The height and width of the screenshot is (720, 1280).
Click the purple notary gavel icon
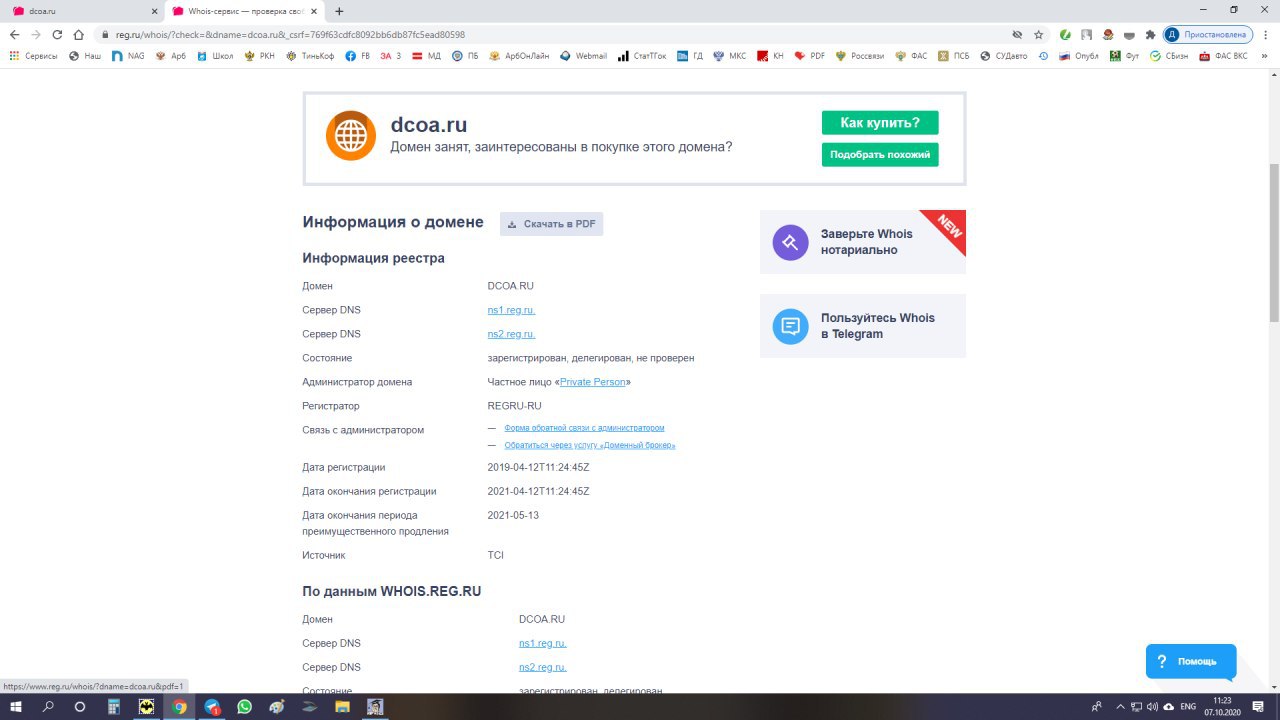[x=790, y=242]
